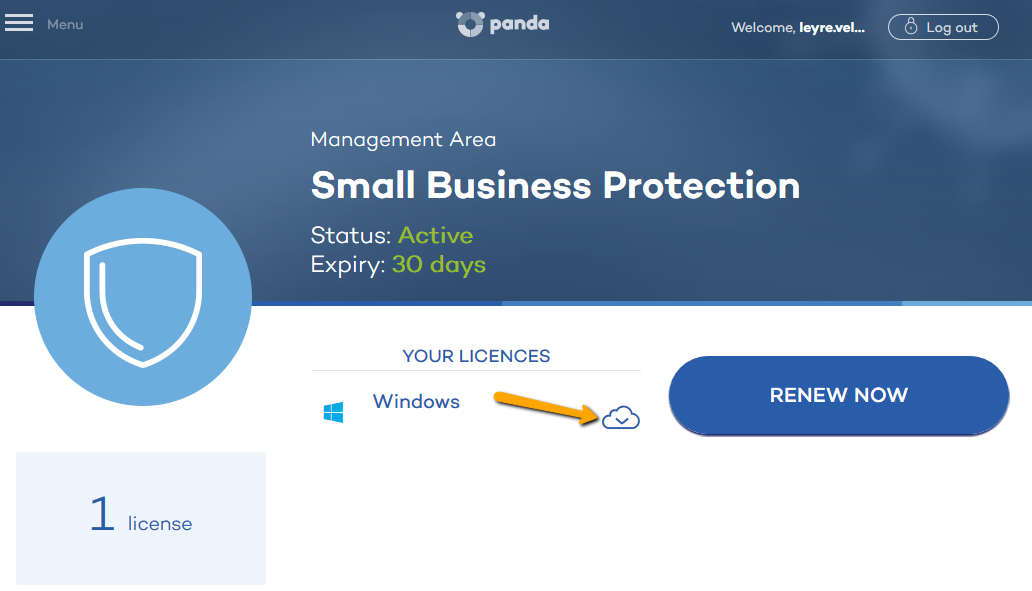Image resolution: width=1032 pixels, height=591 pixels.
Task: Click the padlock icon in Log out
Action: click(911, 26)
